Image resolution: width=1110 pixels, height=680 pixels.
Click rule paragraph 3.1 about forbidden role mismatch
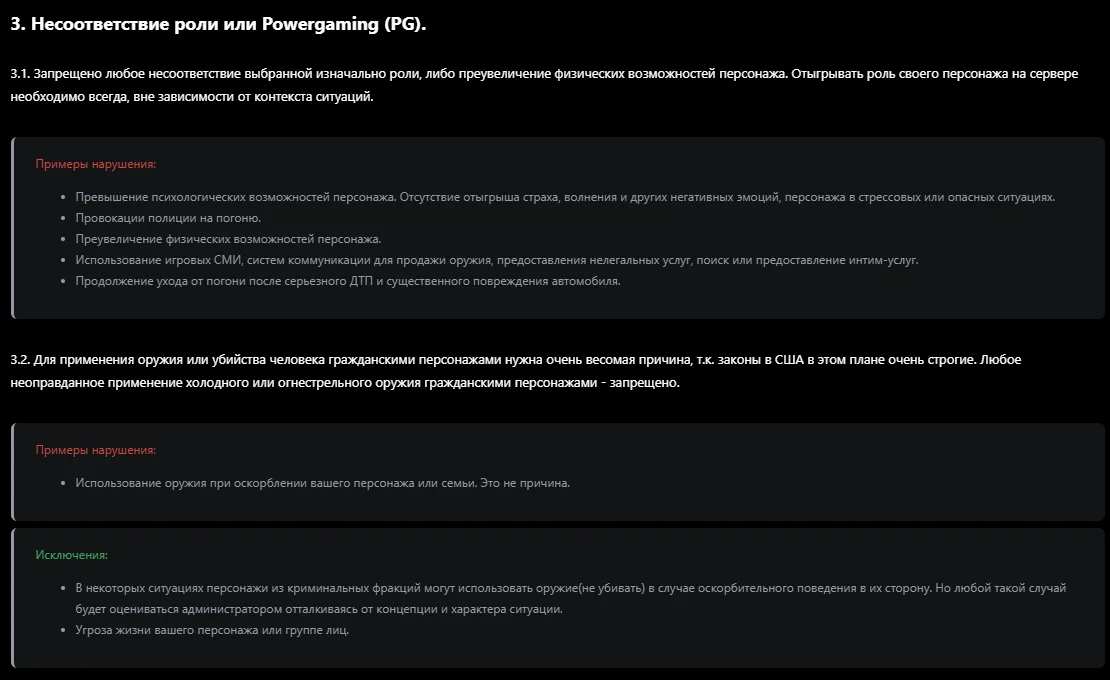pos(544,85)
